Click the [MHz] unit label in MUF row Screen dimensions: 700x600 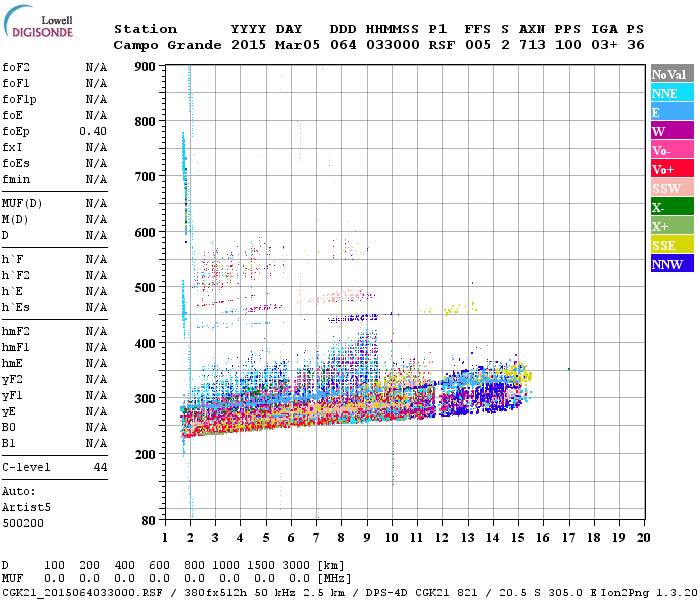334,579
